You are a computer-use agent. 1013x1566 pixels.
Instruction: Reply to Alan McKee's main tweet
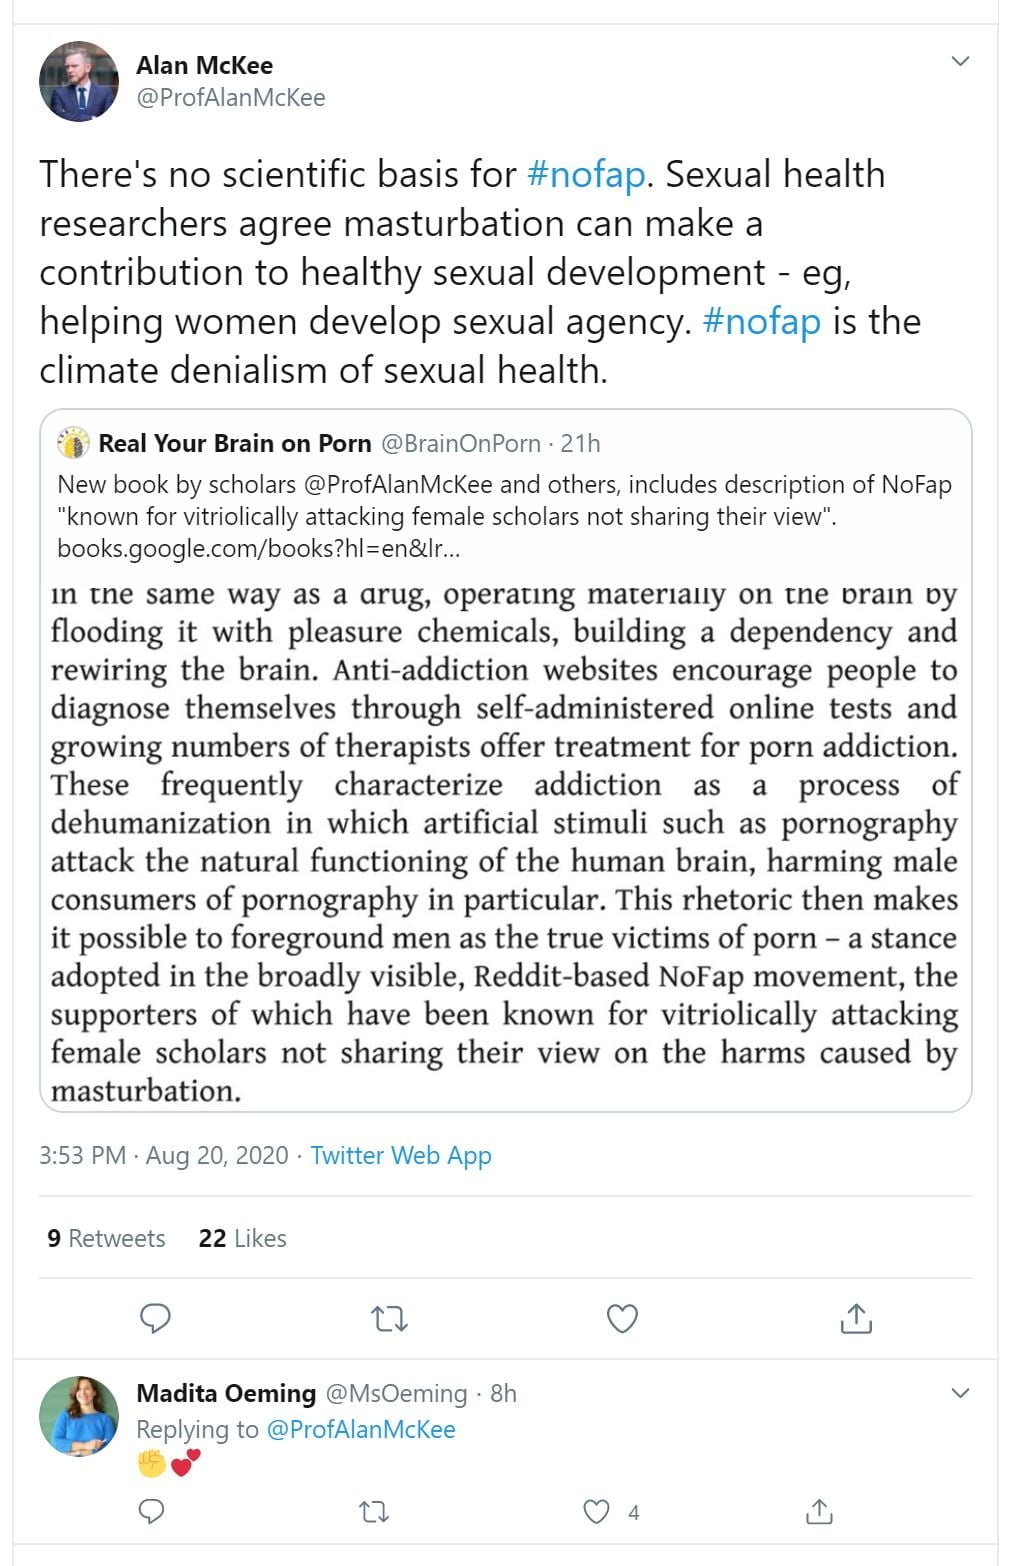(155, 1318)
